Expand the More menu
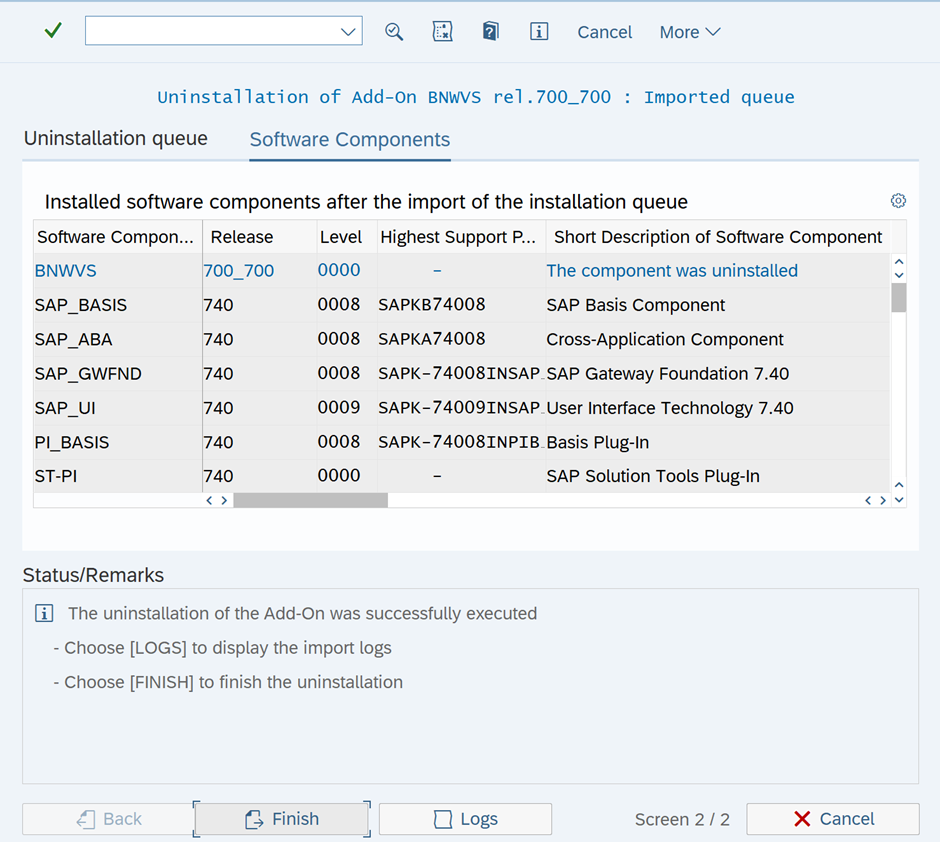This screenshot has width=940, height=842. (689, 32)
